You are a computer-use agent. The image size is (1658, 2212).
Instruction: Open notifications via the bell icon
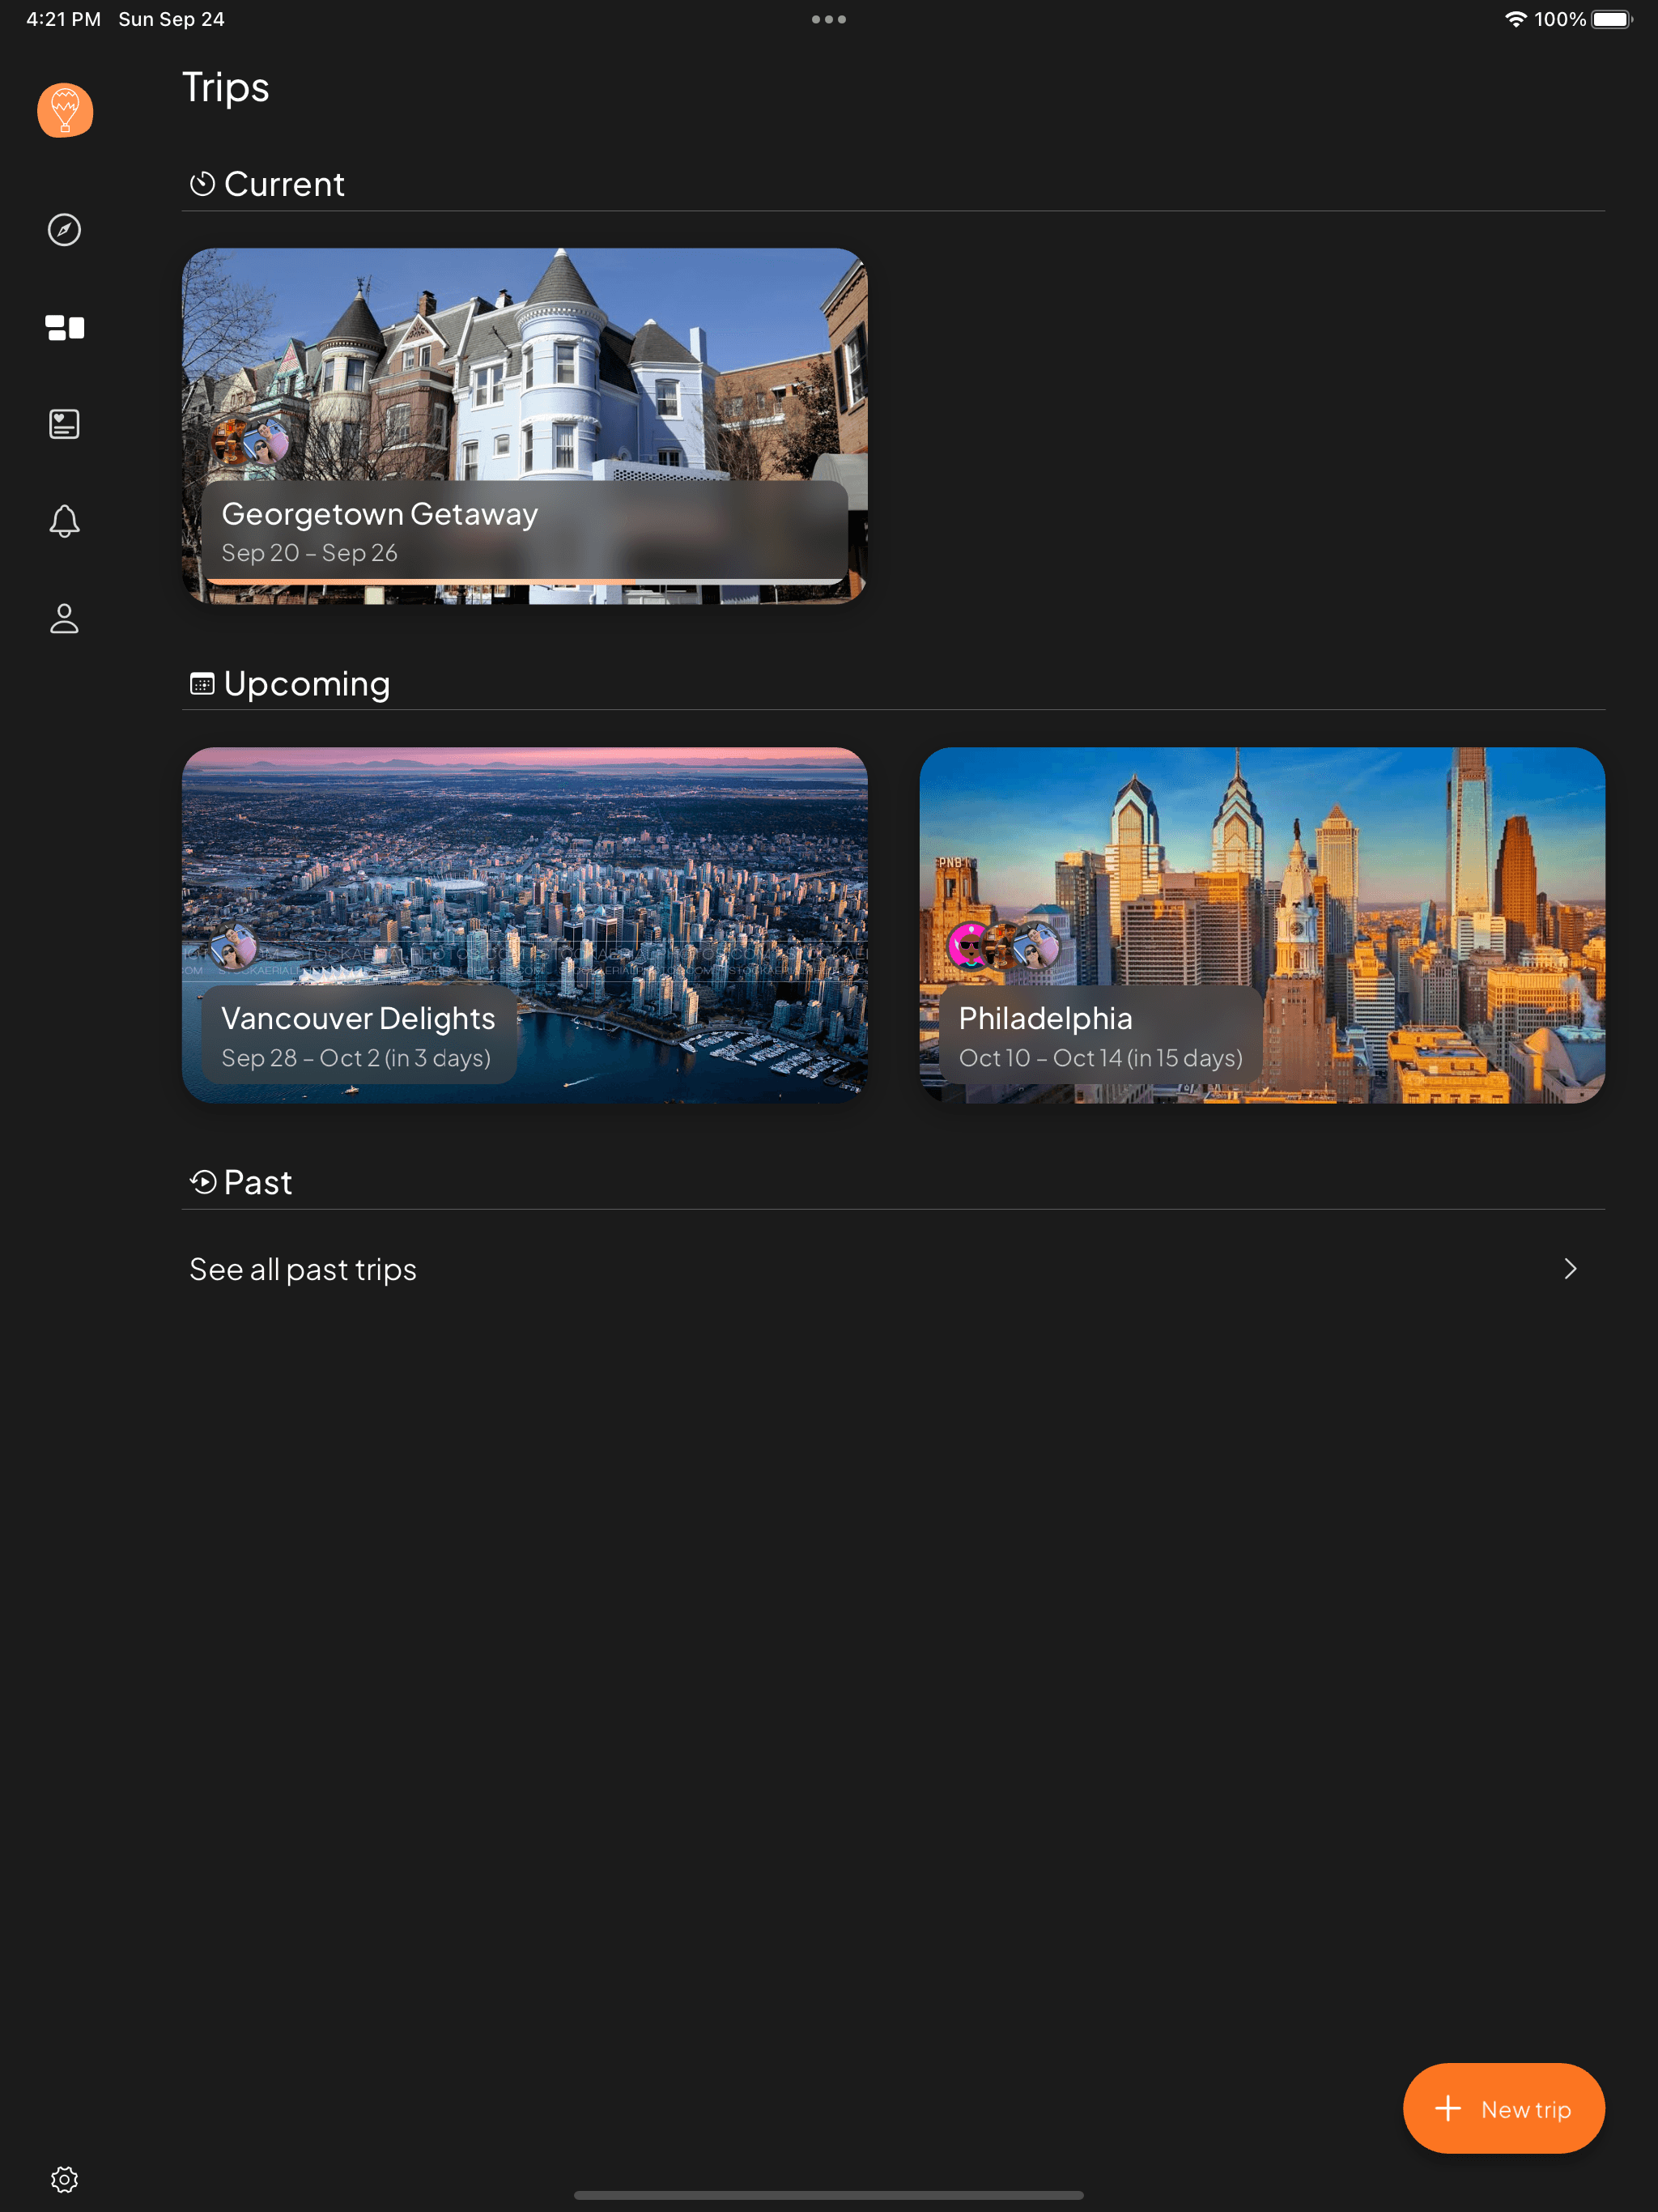click(x=64, y=521)
